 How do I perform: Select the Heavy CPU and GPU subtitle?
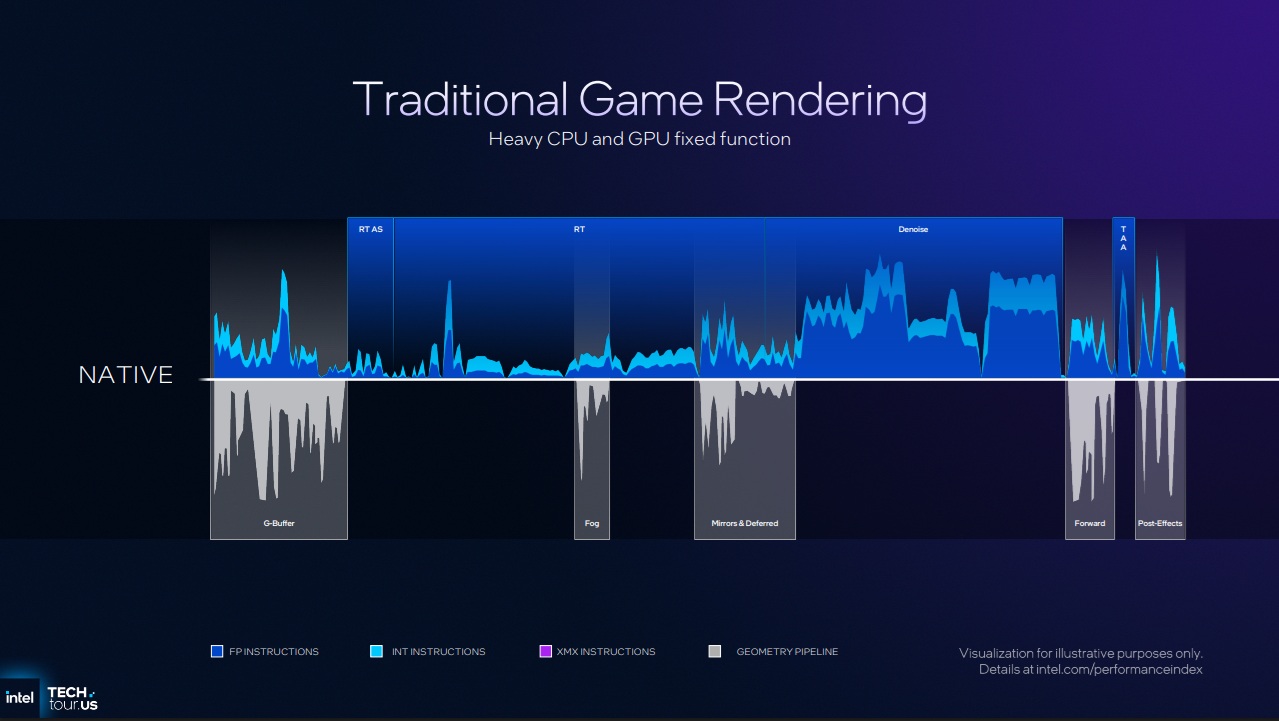(x=639, y=139)
